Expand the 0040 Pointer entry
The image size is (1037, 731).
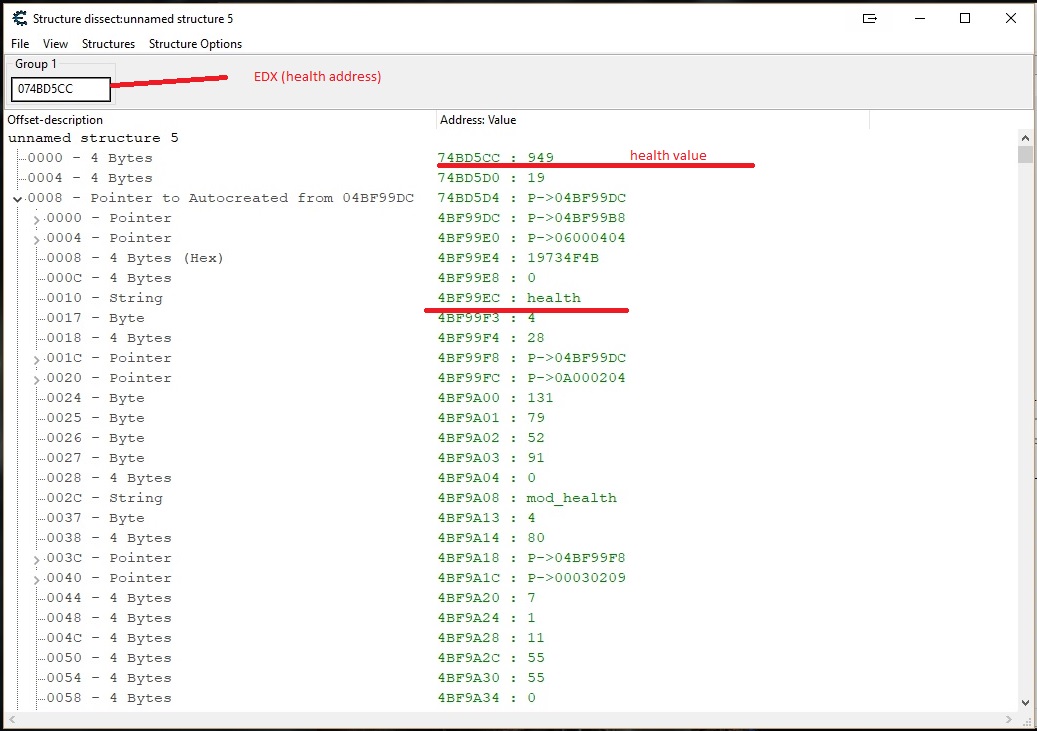pyautogui.click(x=37, y=579)
